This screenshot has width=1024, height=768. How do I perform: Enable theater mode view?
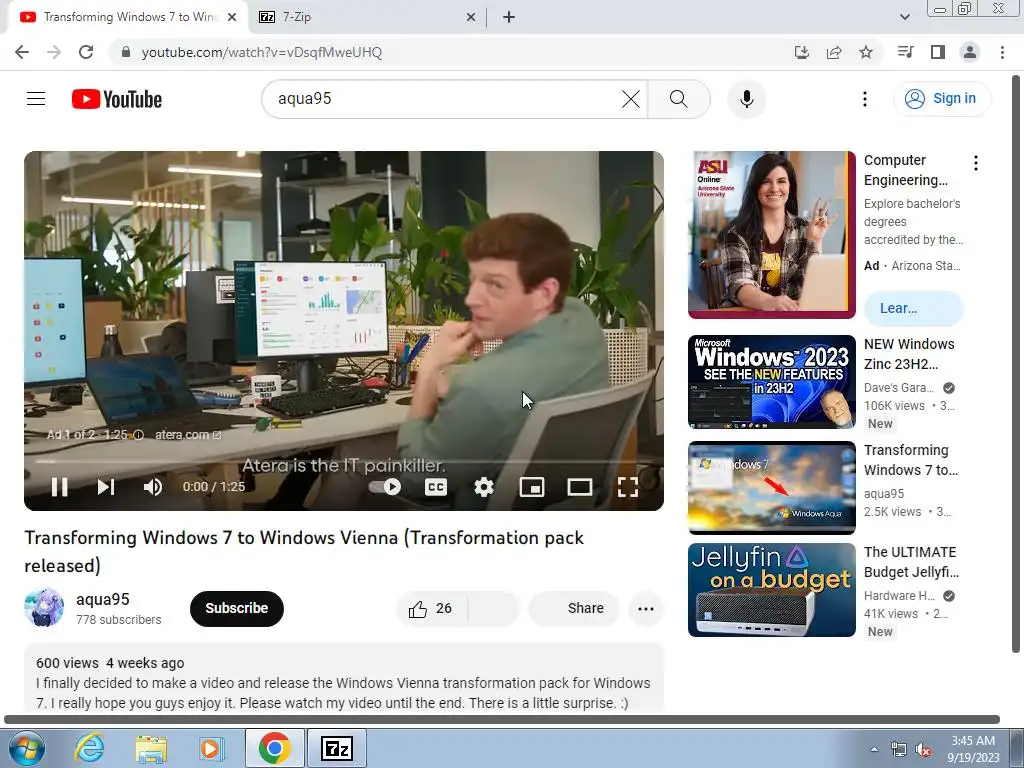coord(580,487)
